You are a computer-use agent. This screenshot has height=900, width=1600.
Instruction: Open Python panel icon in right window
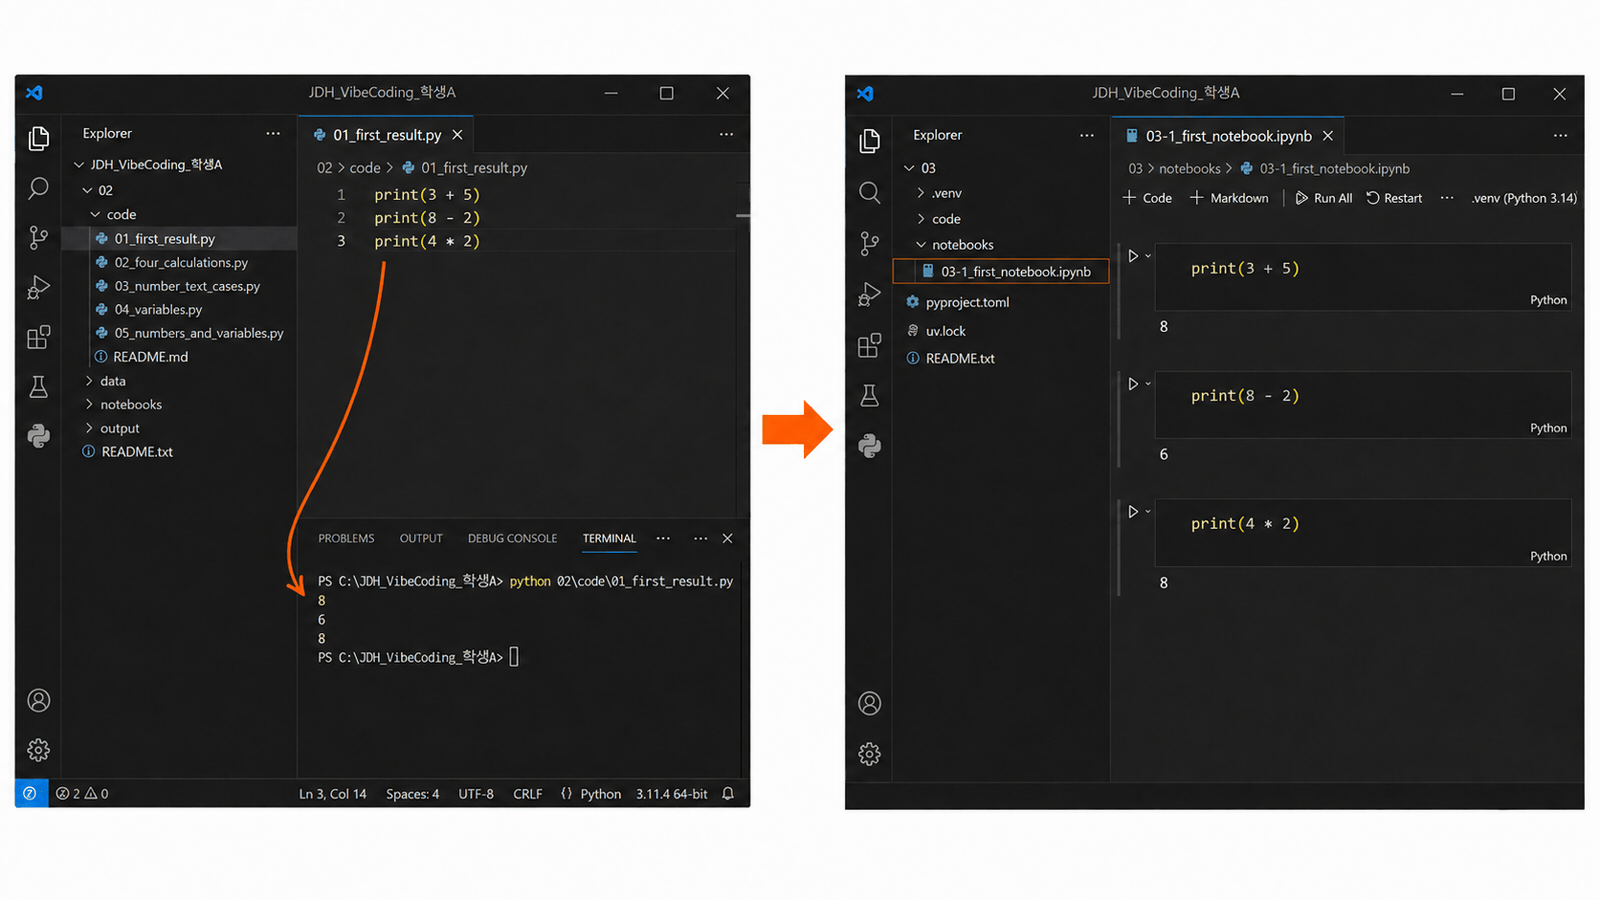870,445
